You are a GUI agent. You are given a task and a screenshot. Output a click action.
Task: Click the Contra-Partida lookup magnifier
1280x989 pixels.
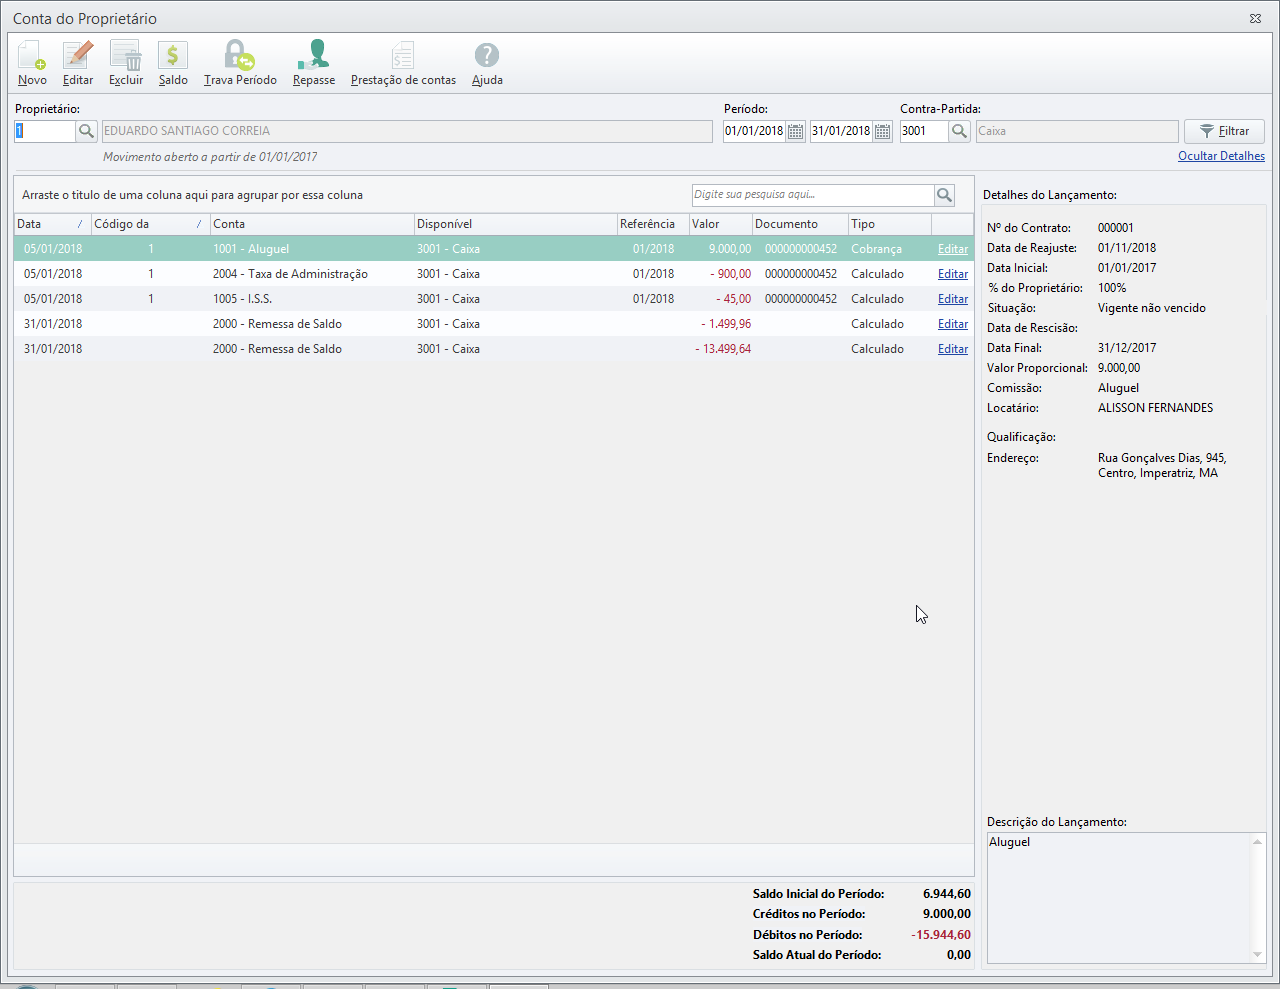[959, 131]
